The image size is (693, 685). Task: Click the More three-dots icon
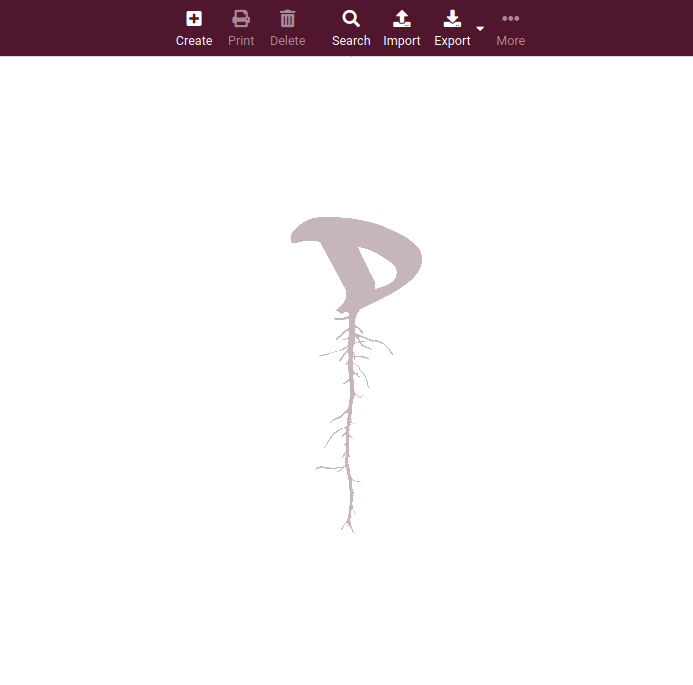510,18
